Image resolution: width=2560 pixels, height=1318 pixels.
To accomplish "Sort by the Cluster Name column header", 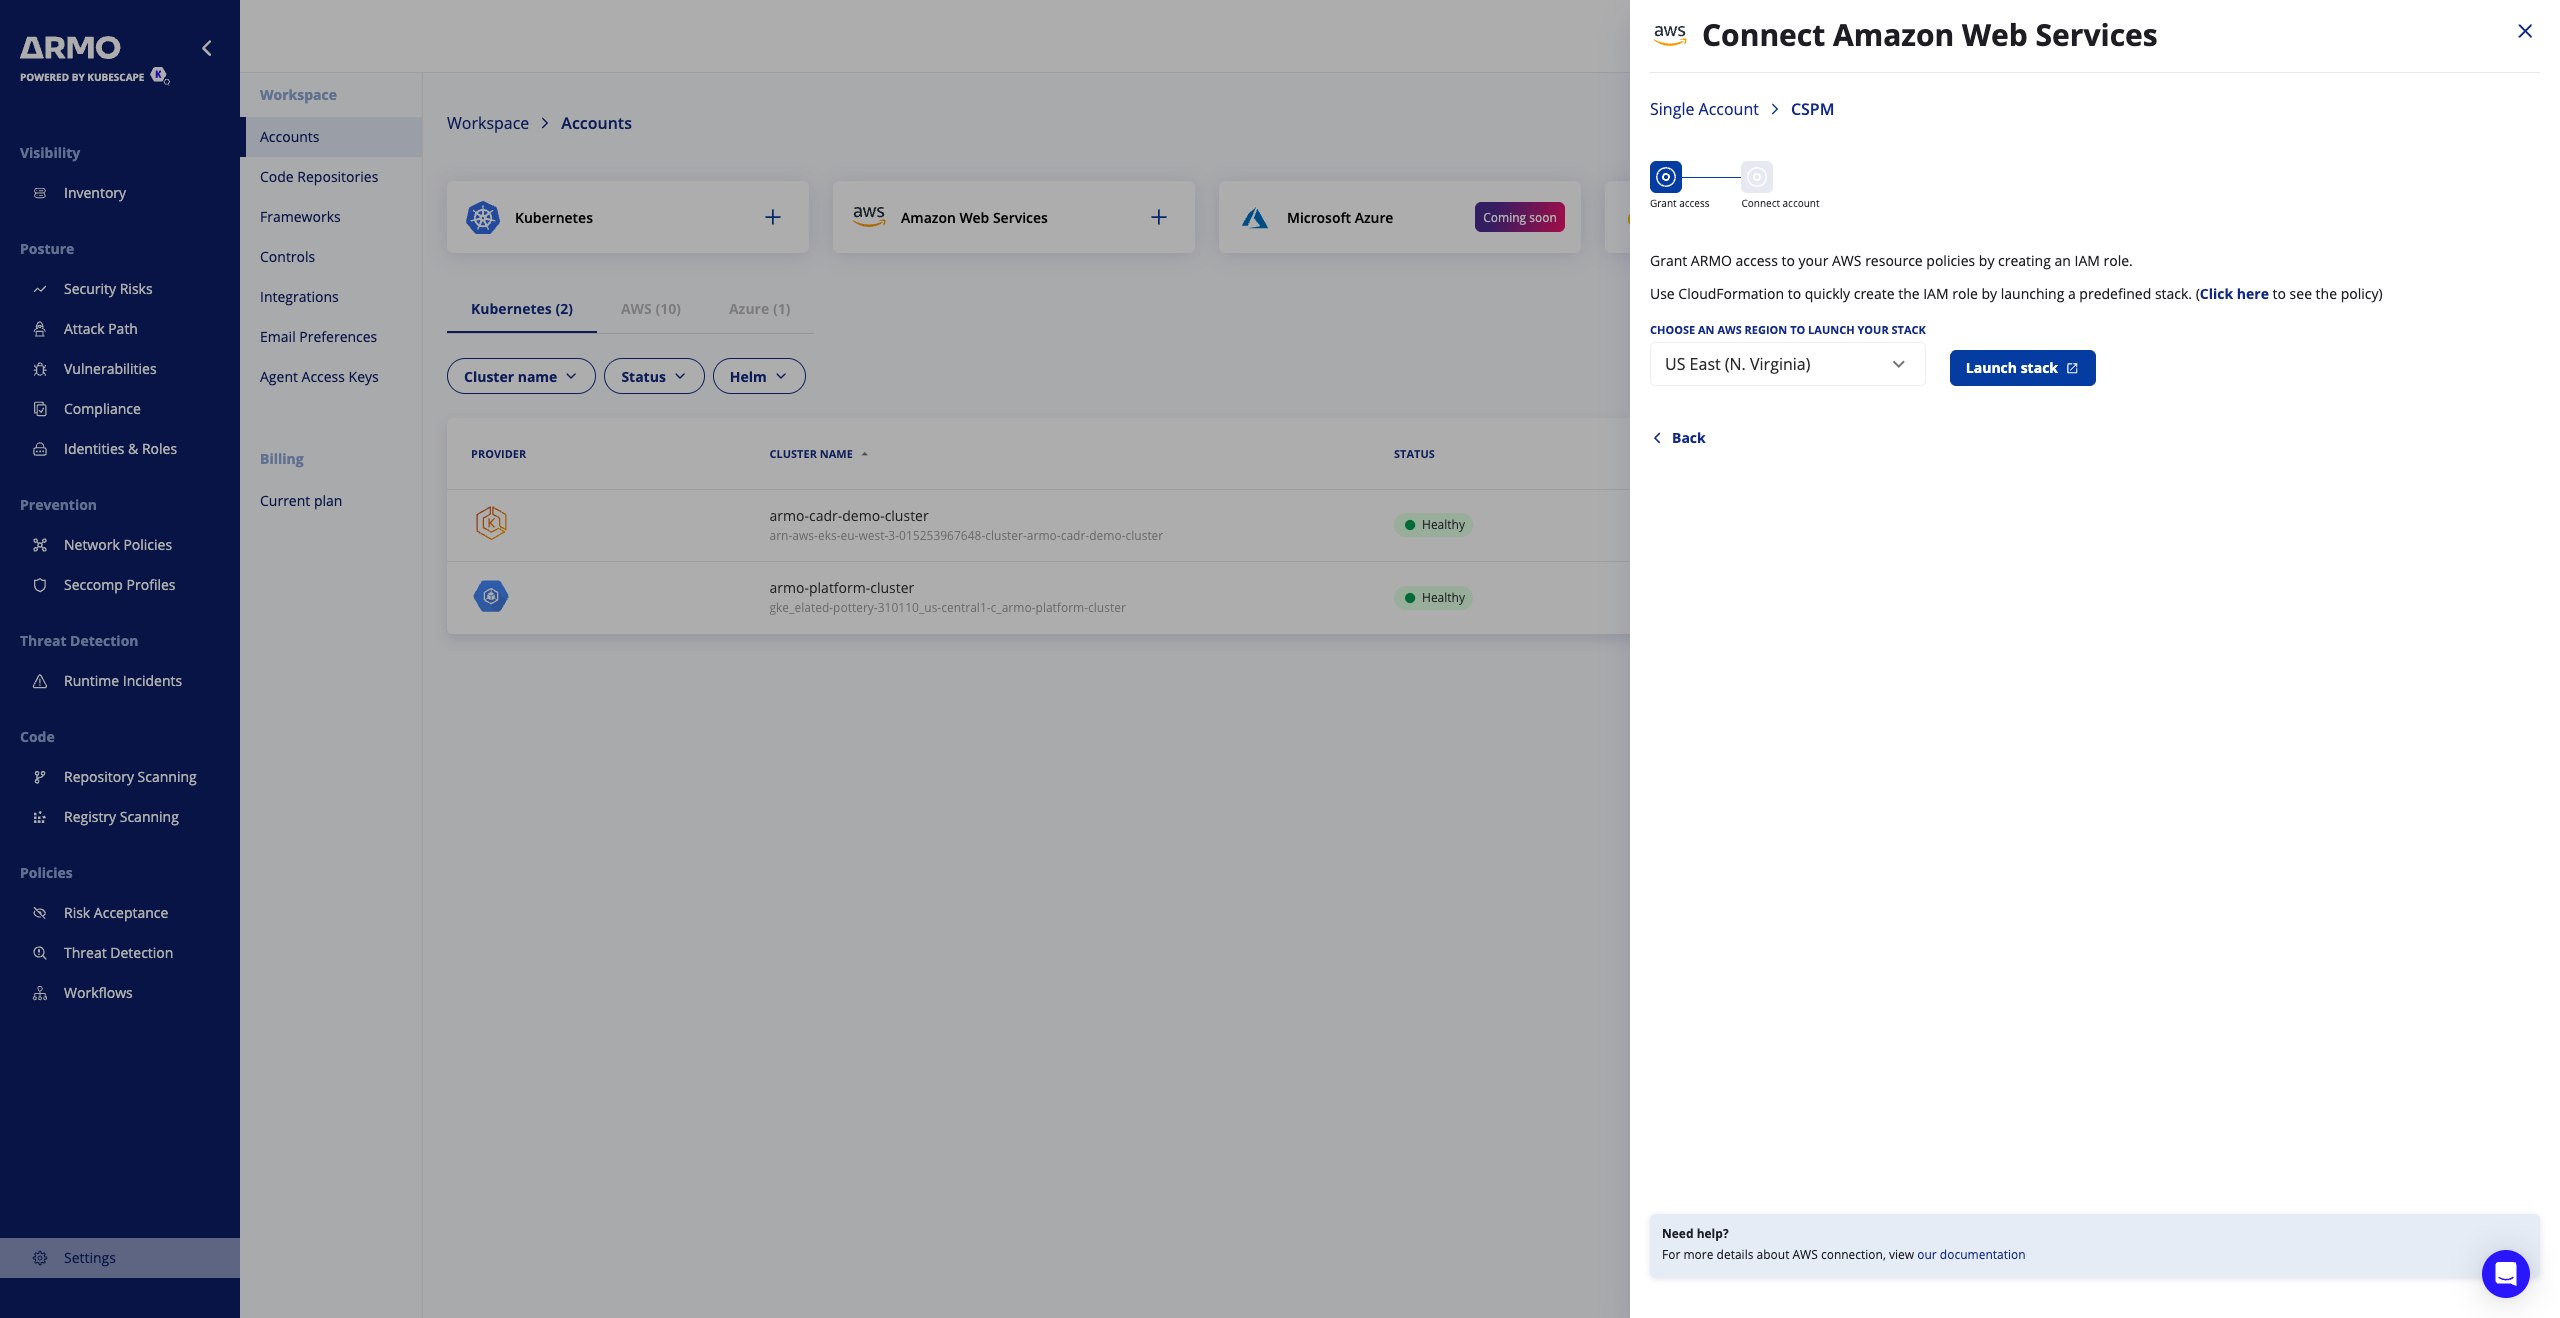I will click(x=811, y=454).
